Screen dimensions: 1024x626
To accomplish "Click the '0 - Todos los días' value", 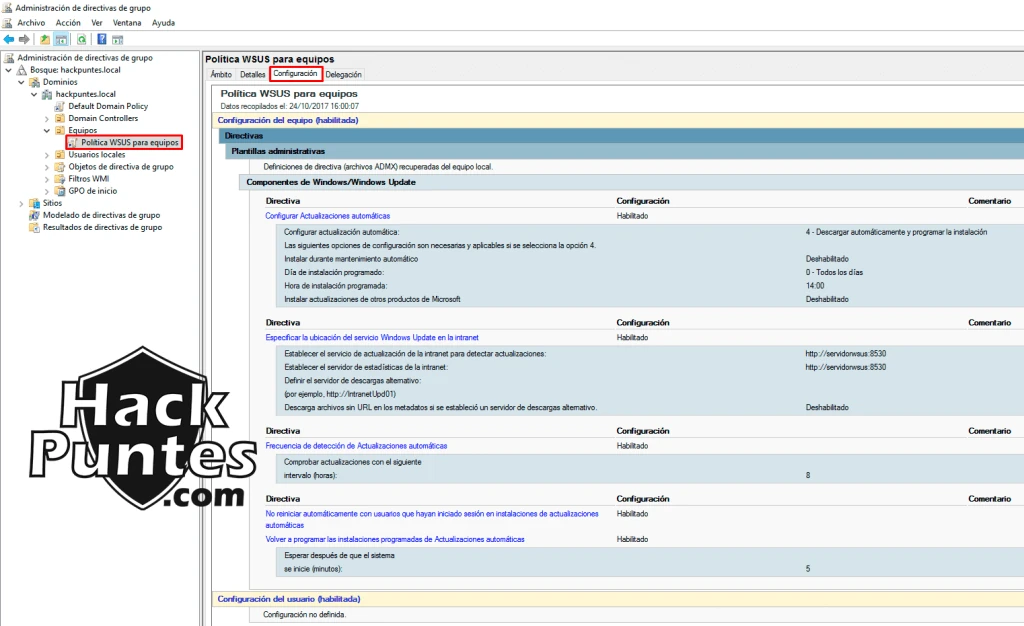I will [834, 272].
